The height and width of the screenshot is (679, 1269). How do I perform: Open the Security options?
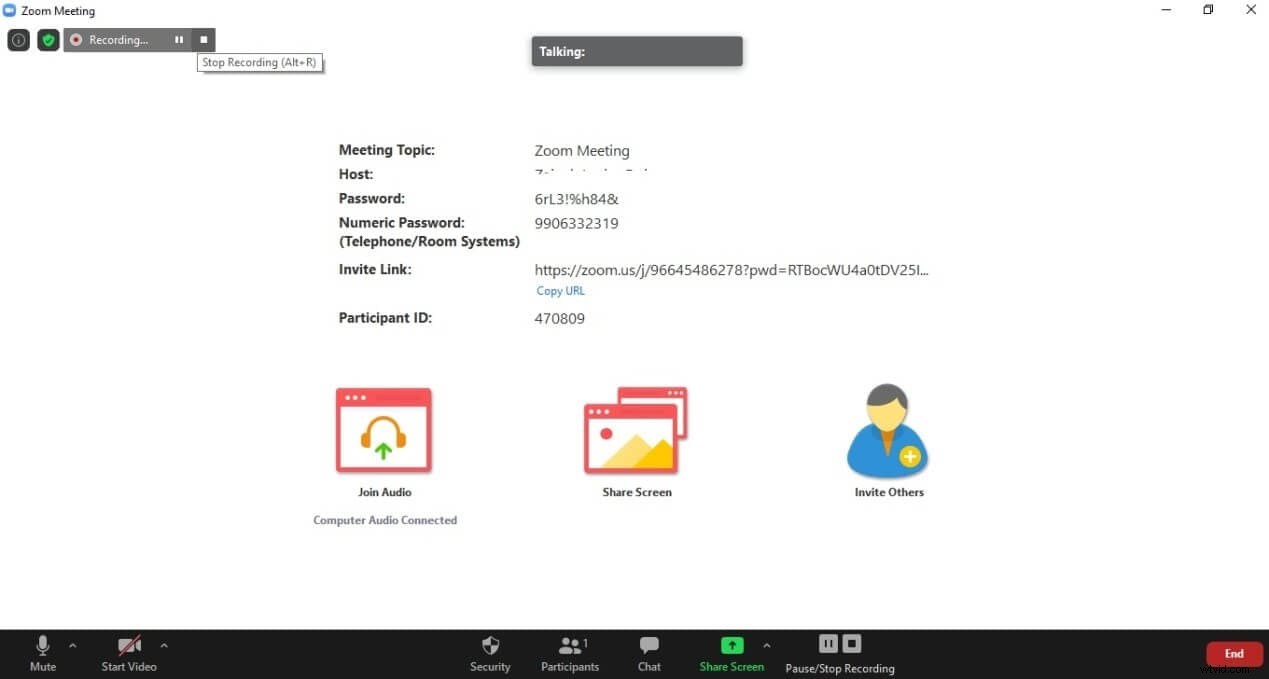pyautogui.click(x=490, y=653)
